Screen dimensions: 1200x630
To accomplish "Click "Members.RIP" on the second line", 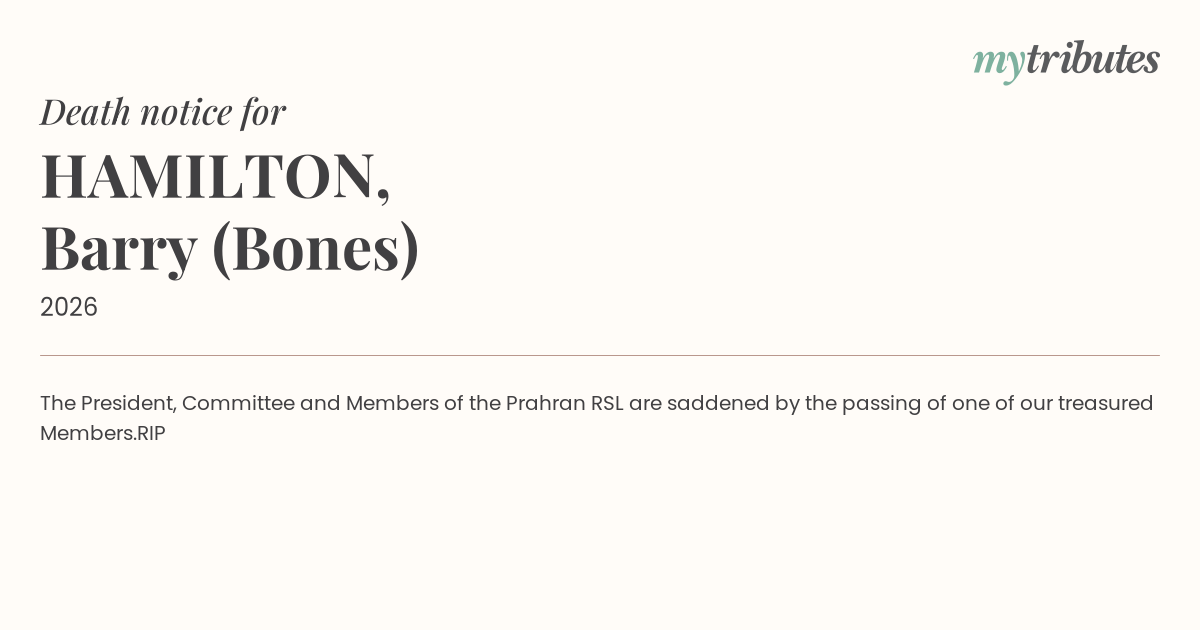I will click(x=103, y=433).
